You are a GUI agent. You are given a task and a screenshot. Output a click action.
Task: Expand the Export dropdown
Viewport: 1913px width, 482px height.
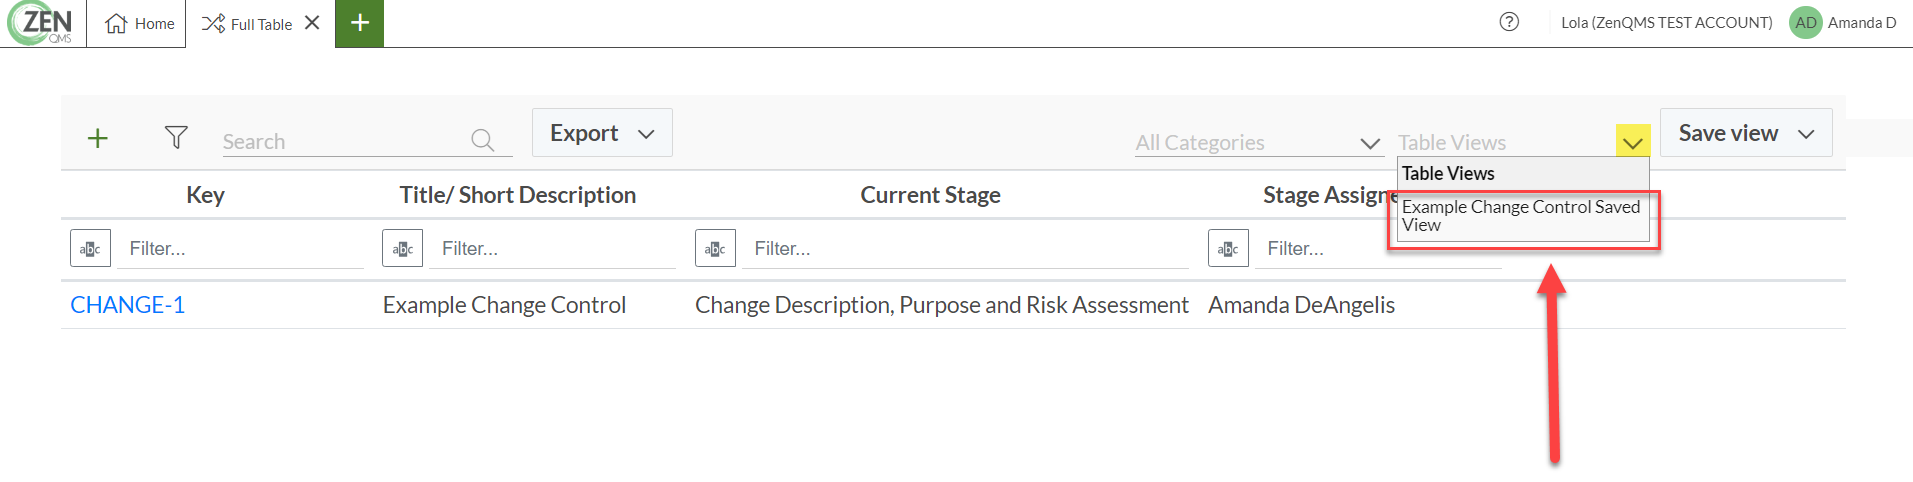coord(602,133)
